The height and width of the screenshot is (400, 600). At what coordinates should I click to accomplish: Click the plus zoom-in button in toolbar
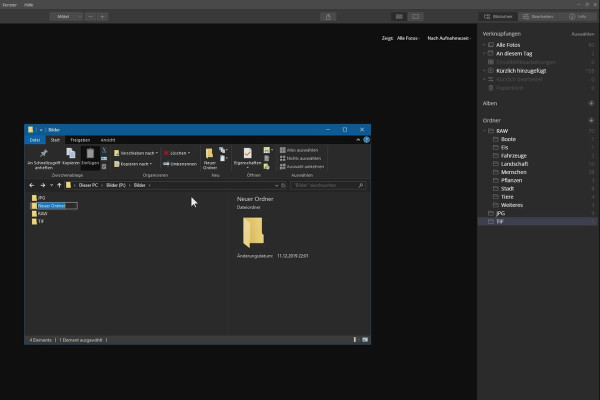click(103, 16)
